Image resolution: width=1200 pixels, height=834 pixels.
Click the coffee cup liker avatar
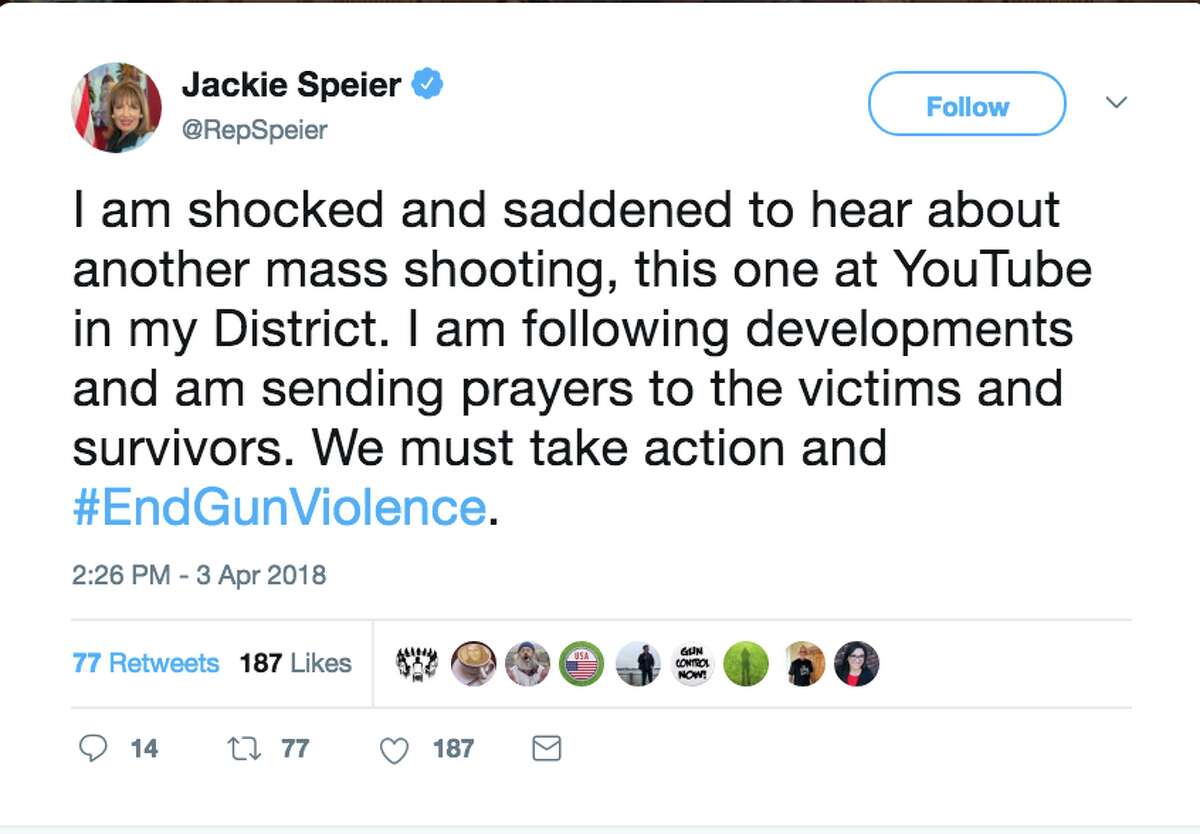pos(473,663)
